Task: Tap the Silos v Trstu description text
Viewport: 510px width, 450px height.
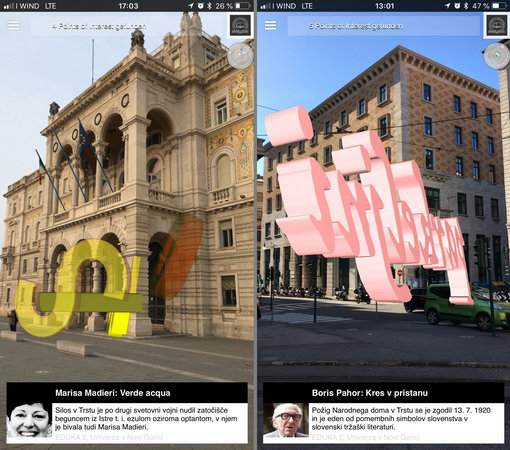Action: [146, 418]
